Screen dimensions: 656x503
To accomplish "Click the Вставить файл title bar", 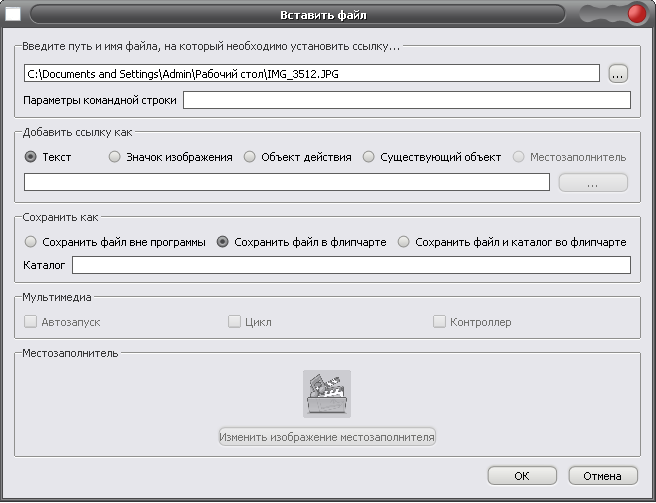I will pos(298,15).
